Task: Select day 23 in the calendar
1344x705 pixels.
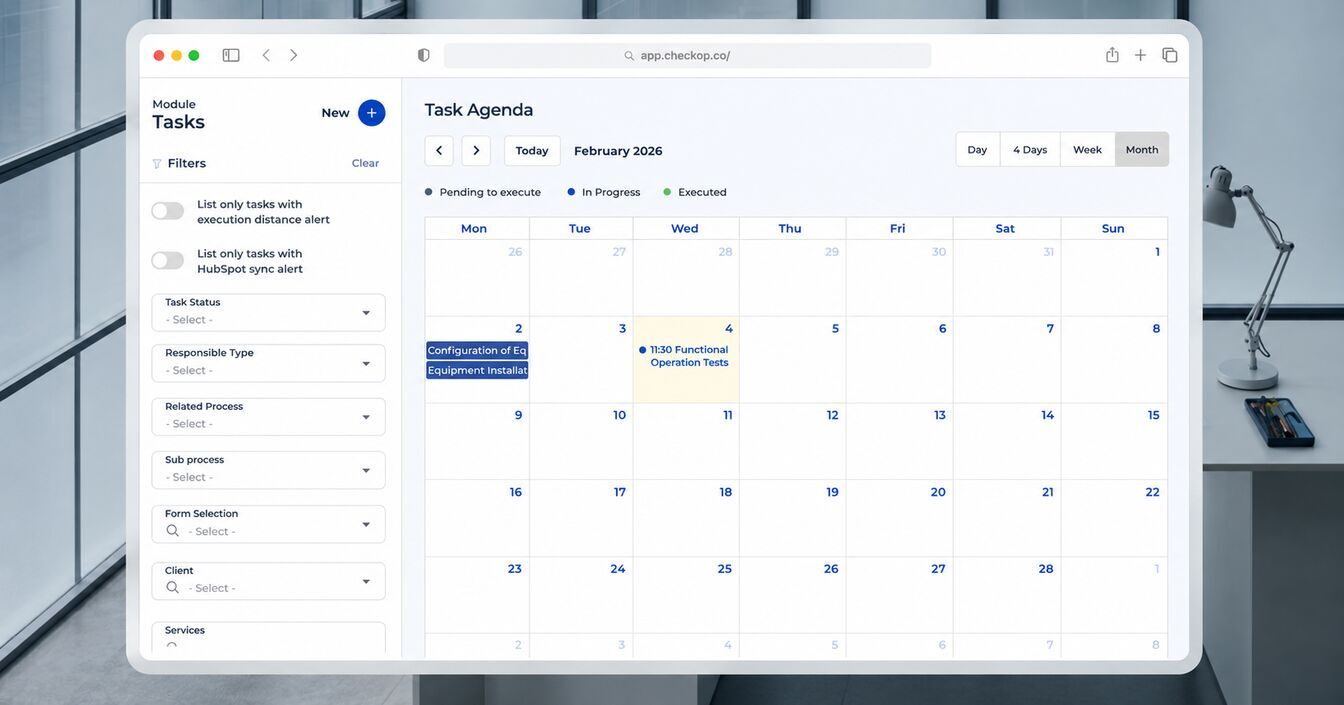Action: coord(515,569)
